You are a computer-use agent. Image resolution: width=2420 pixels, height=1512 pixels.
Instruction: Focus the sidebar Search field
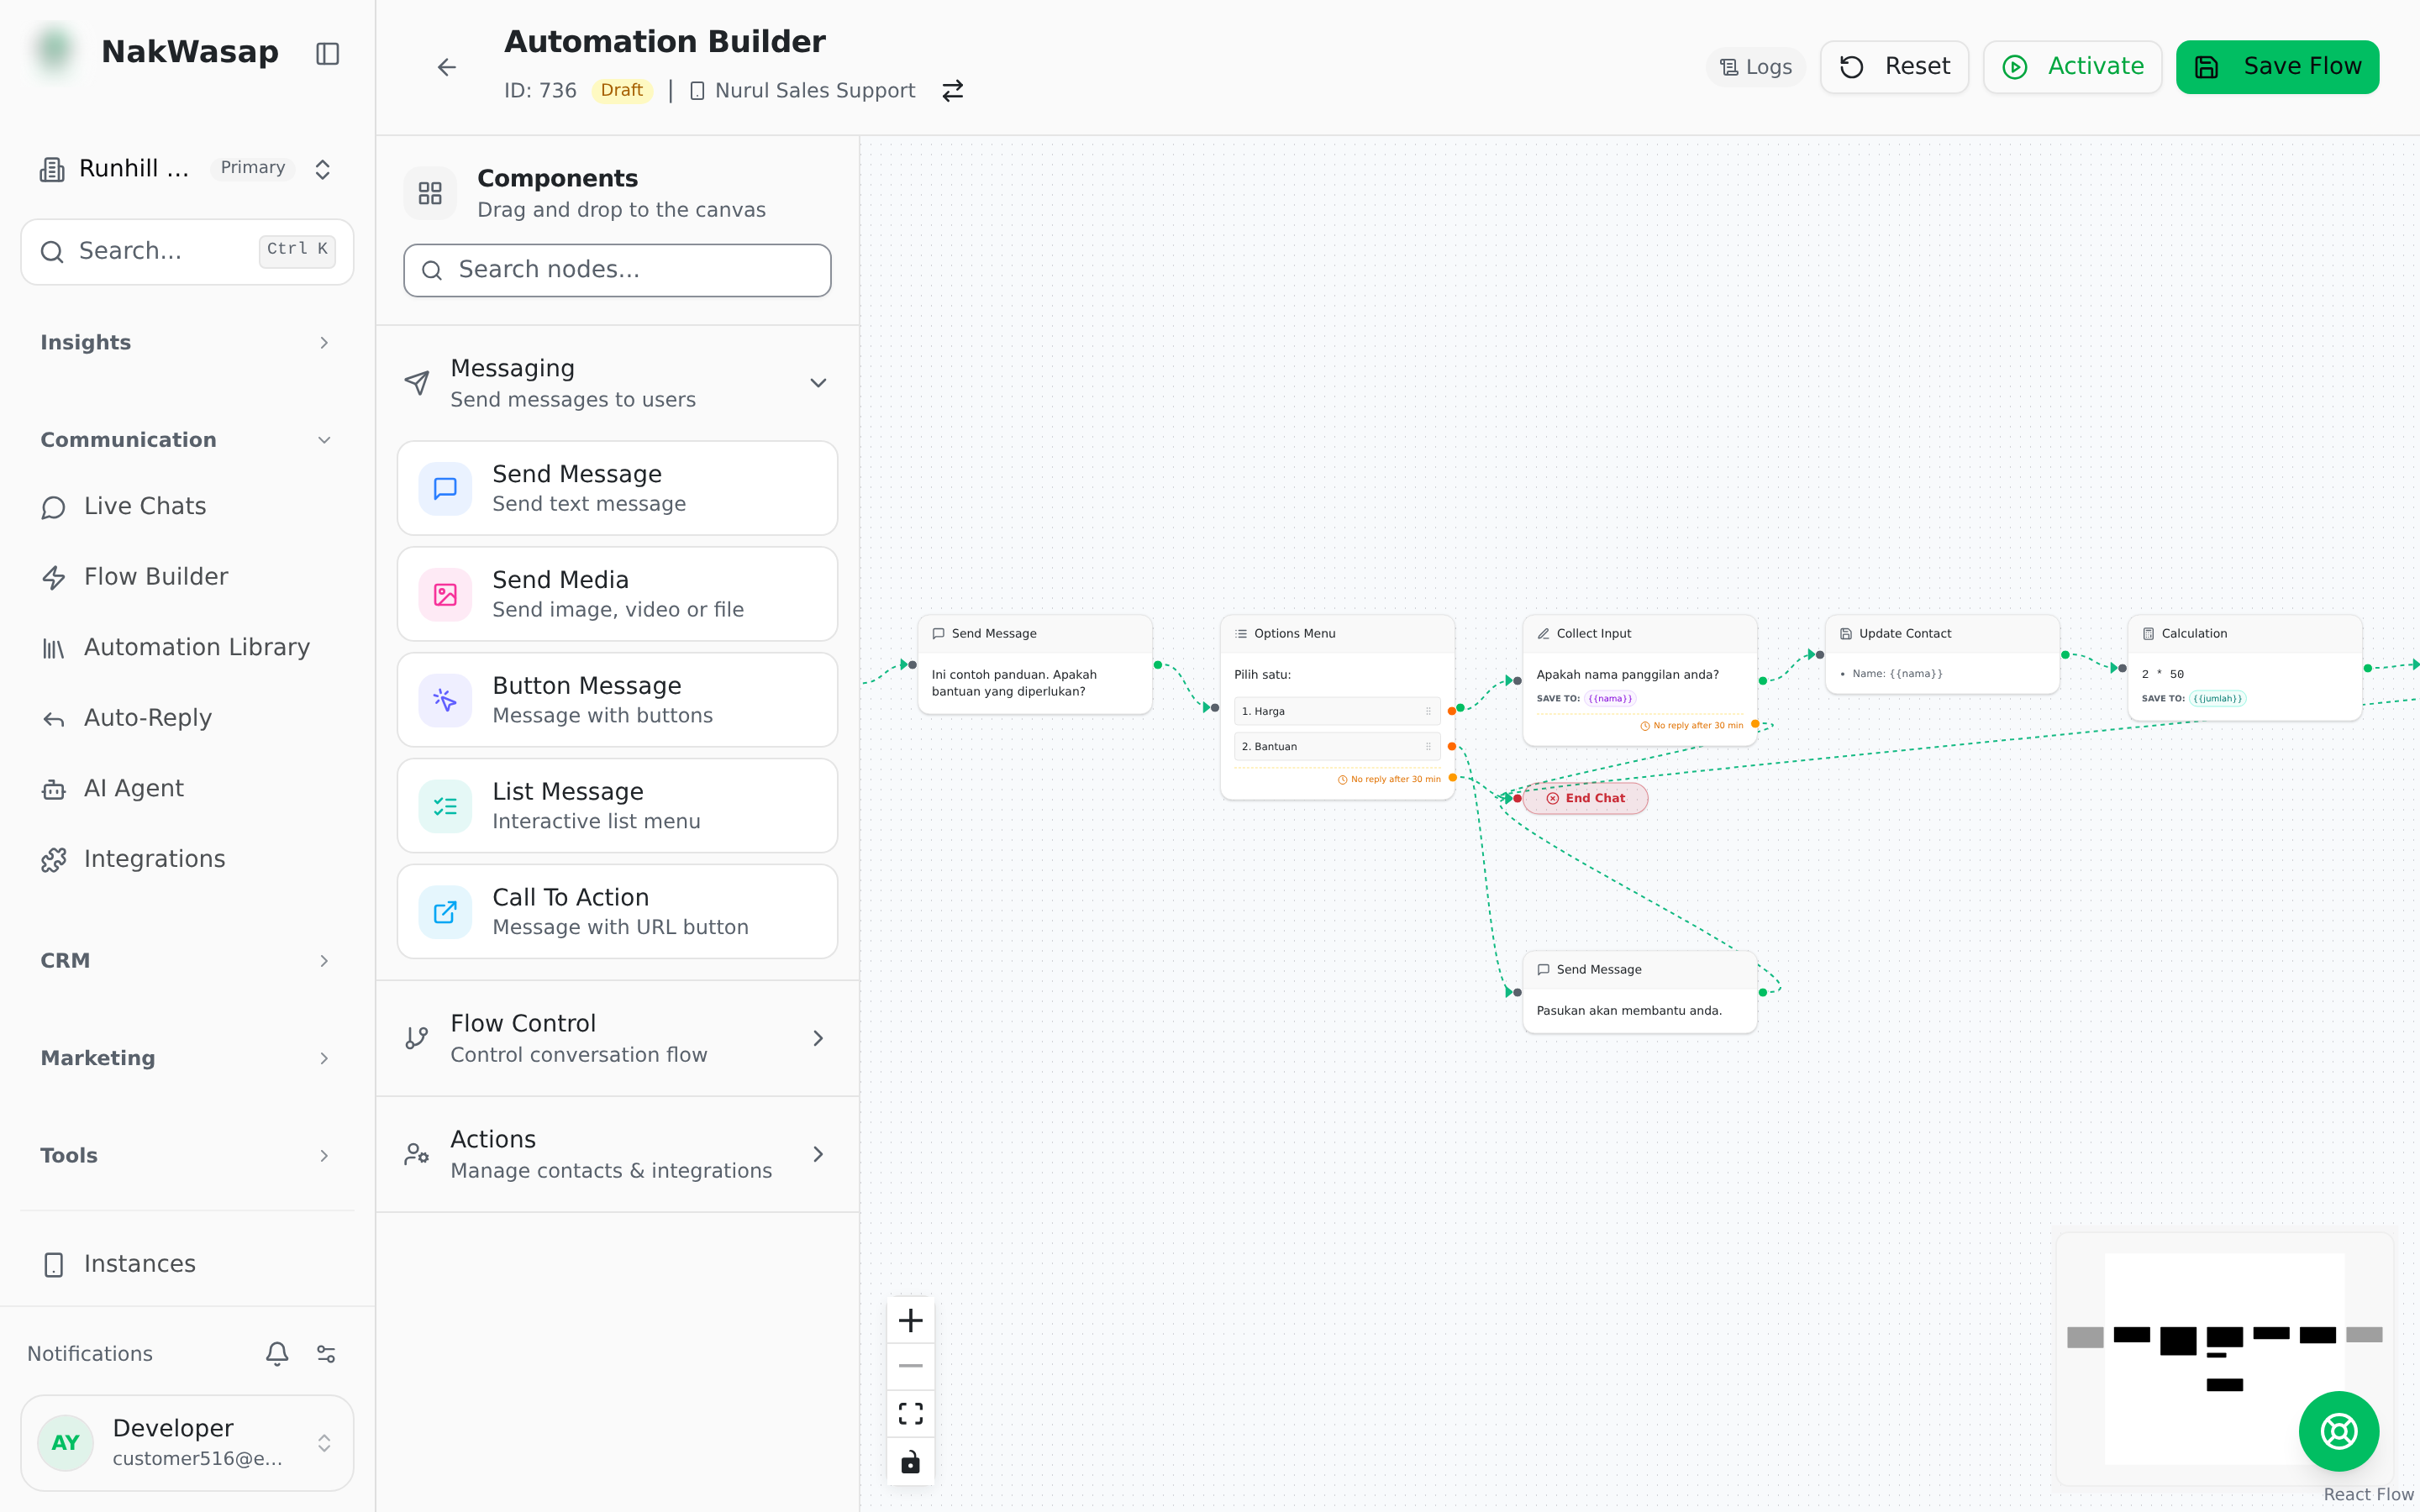pos(187,252)
